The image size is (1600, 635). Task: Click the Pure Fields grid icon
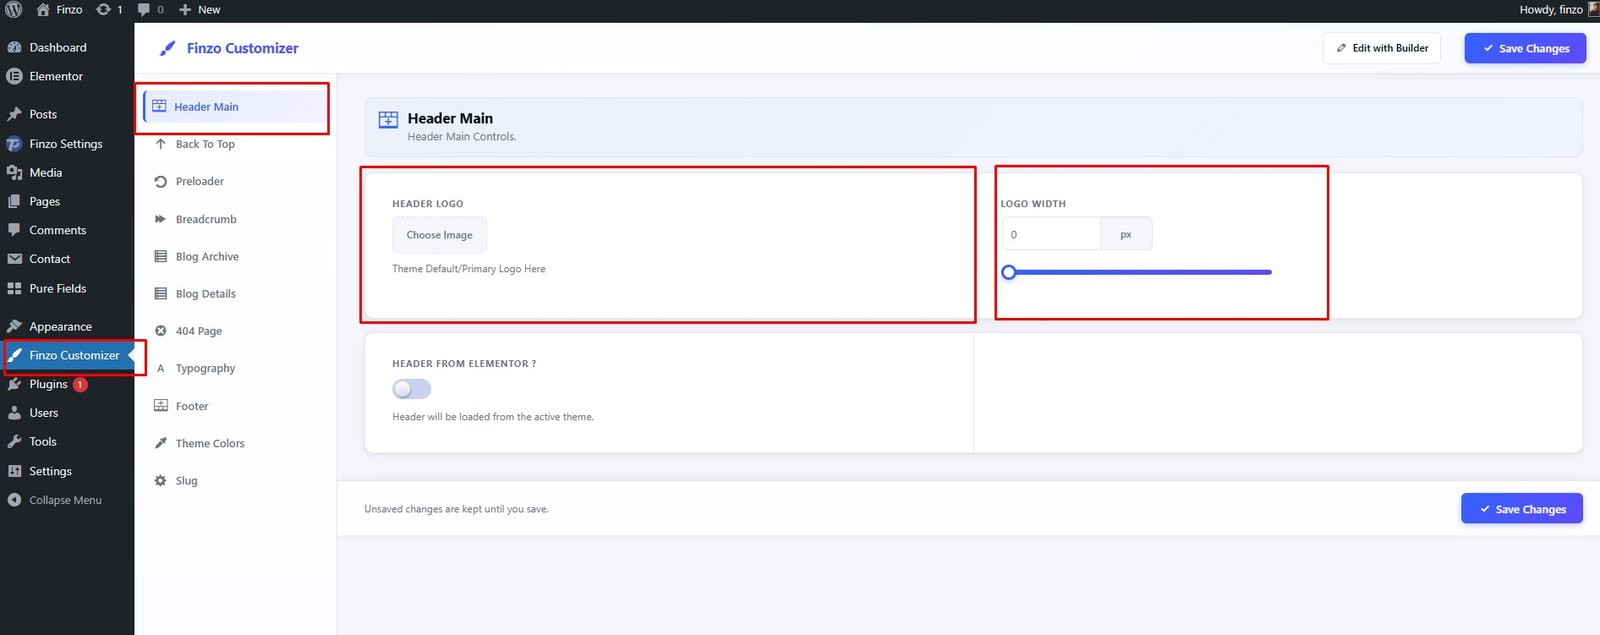pos(14,288)
